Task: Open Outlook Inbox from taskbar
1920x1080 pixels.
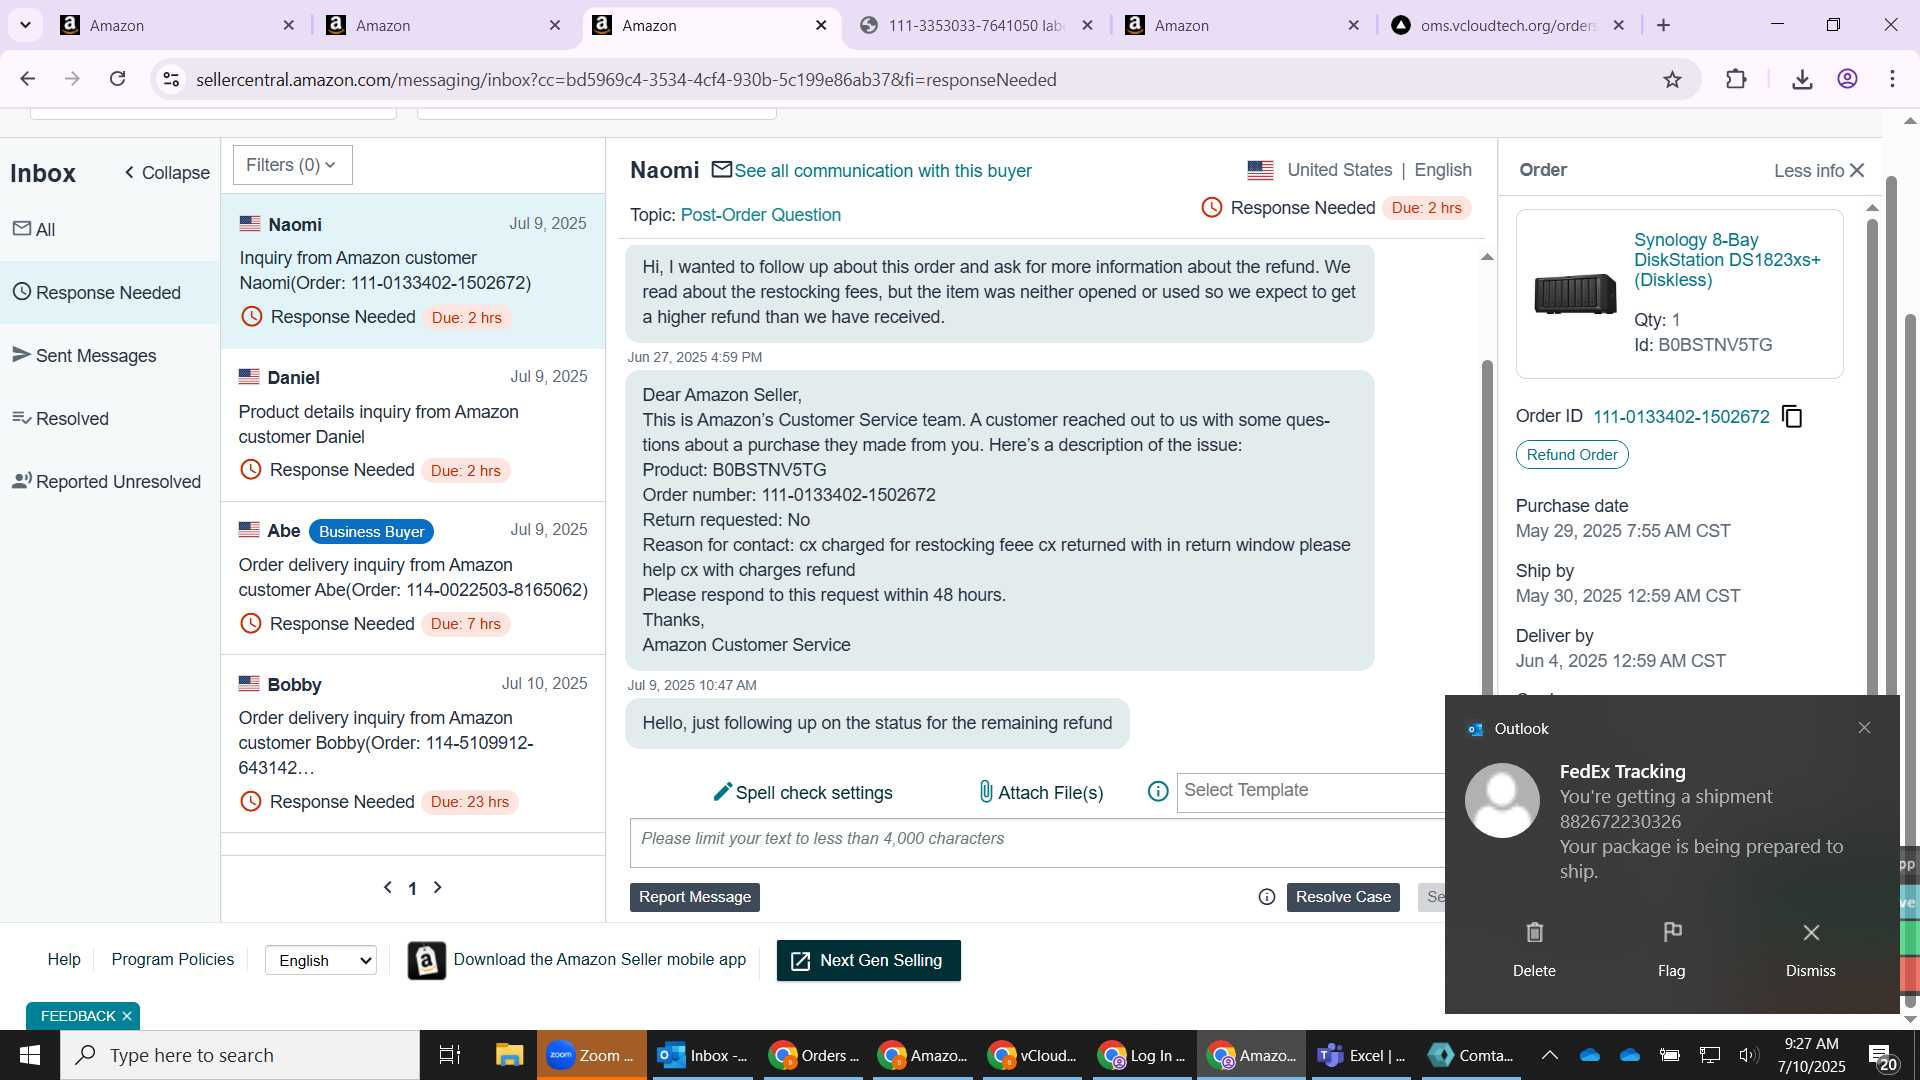Action: point(702,1055)
